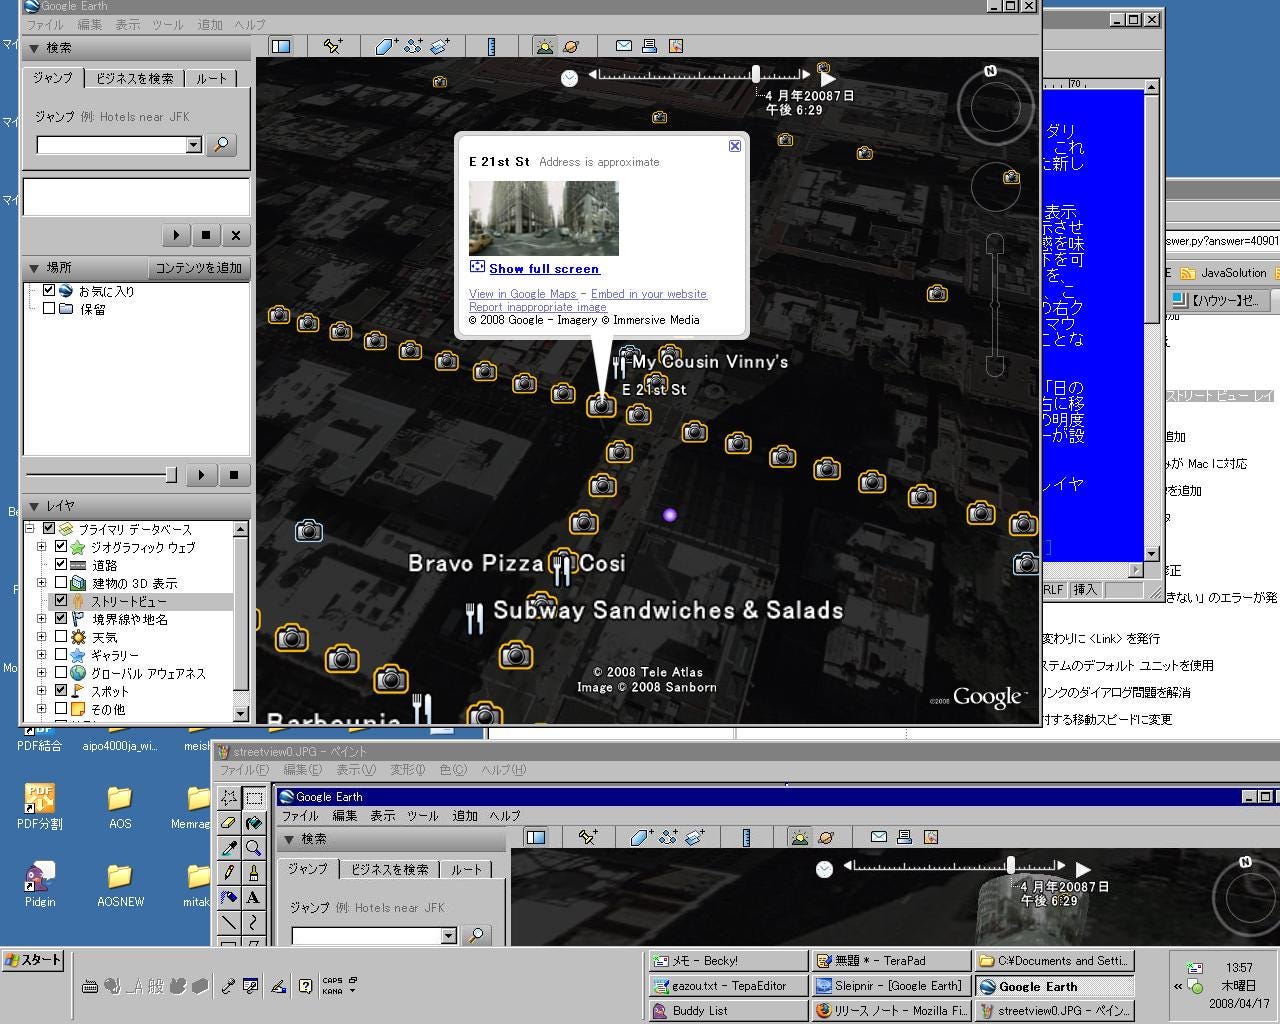
Task: Check the 保留 checkbox in Places
Action: [x=48, y=309]
